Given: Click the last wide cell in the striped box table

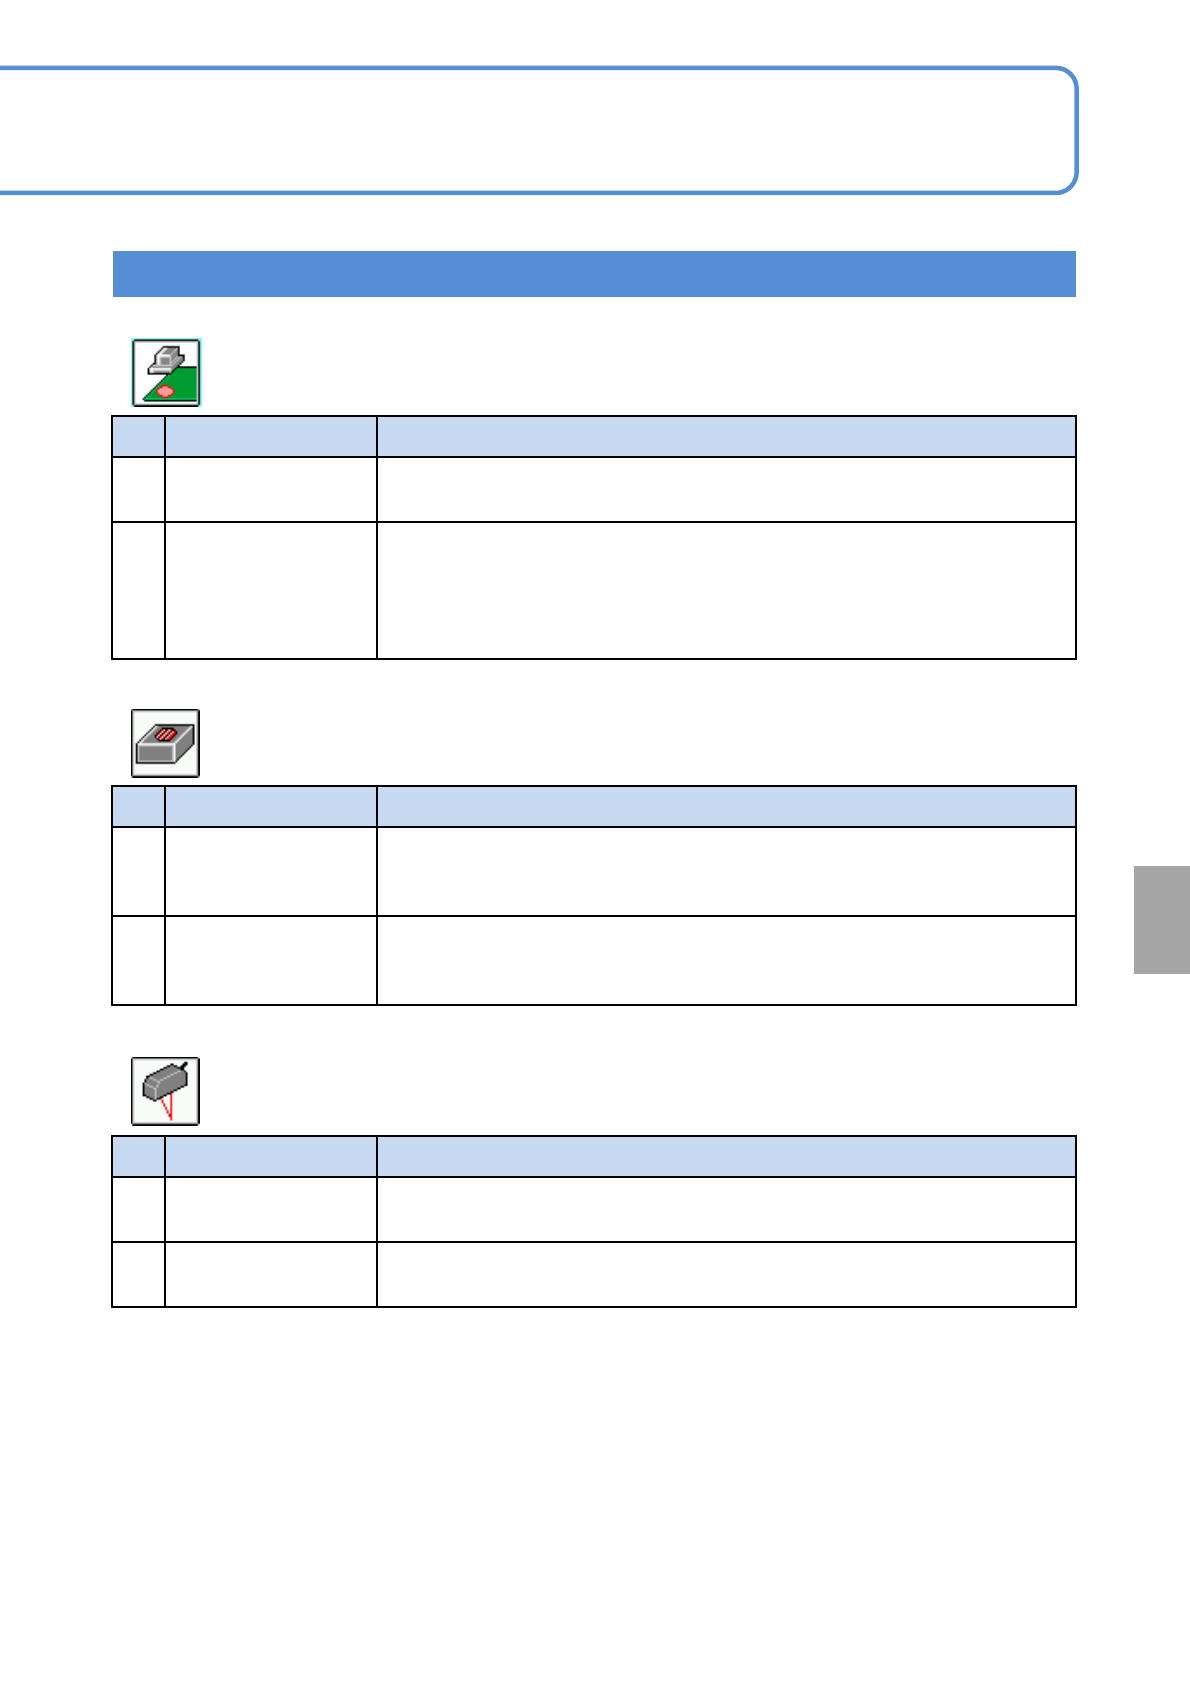Looking at the screenshot, I should click(726, 960).
